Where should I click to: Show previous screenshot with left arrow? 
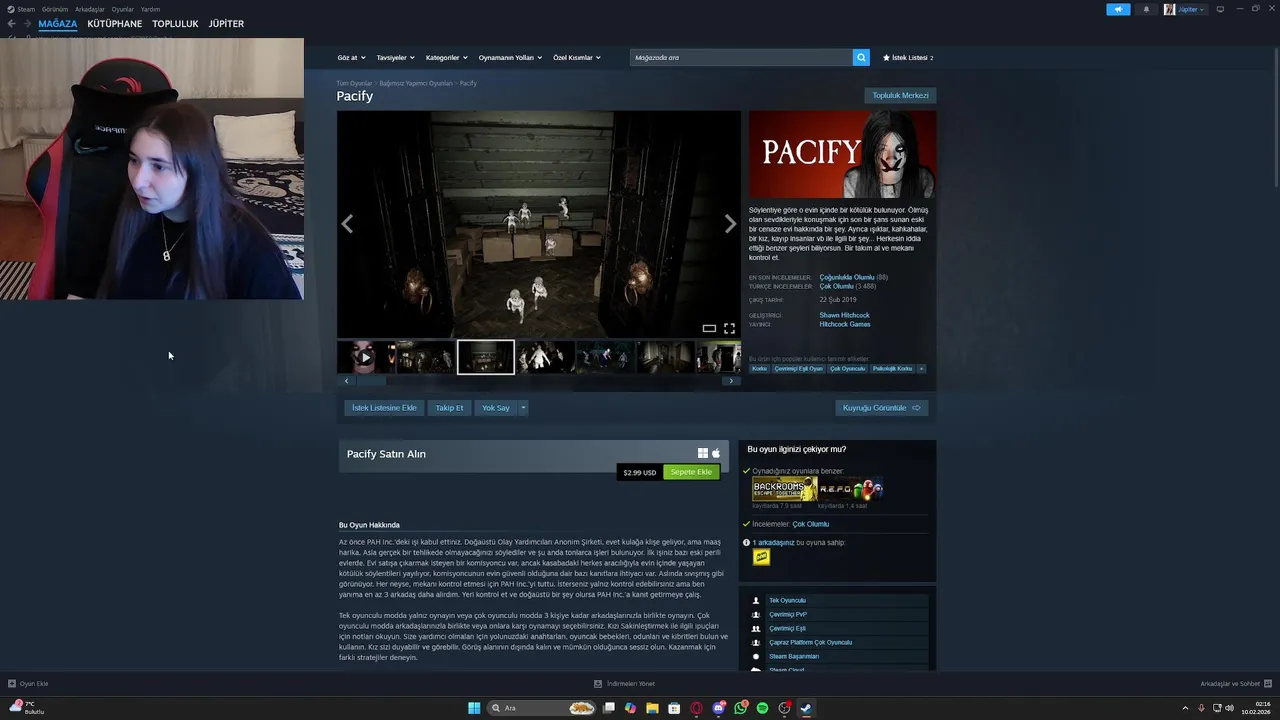pyautogui.click(x=347, y=224)
